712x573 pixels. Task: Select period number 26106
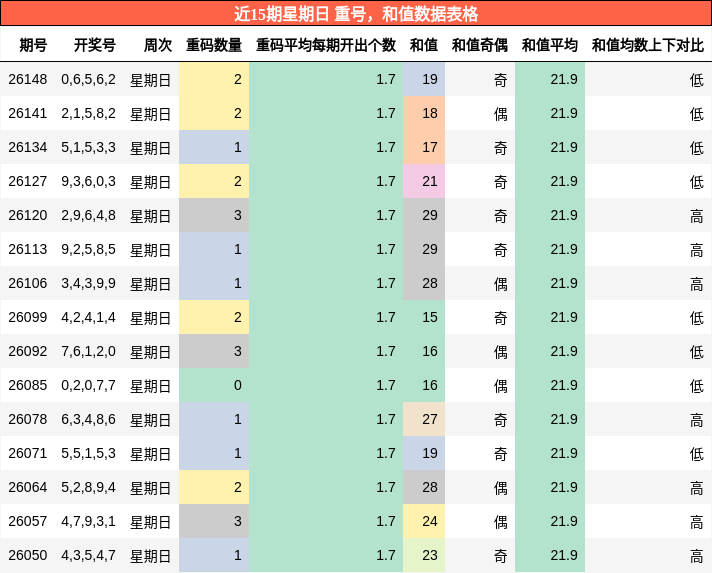(x=28, y=283)
